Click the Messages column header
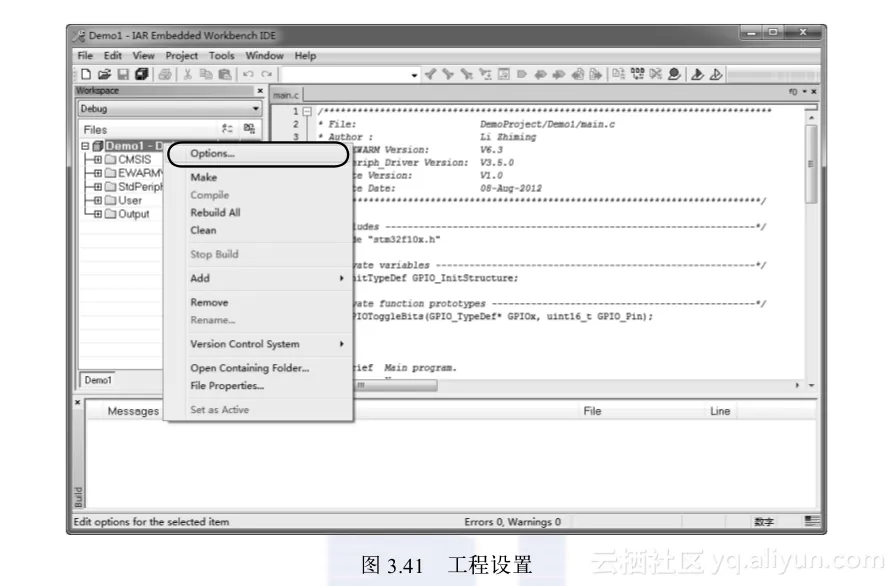 [133, 411]
